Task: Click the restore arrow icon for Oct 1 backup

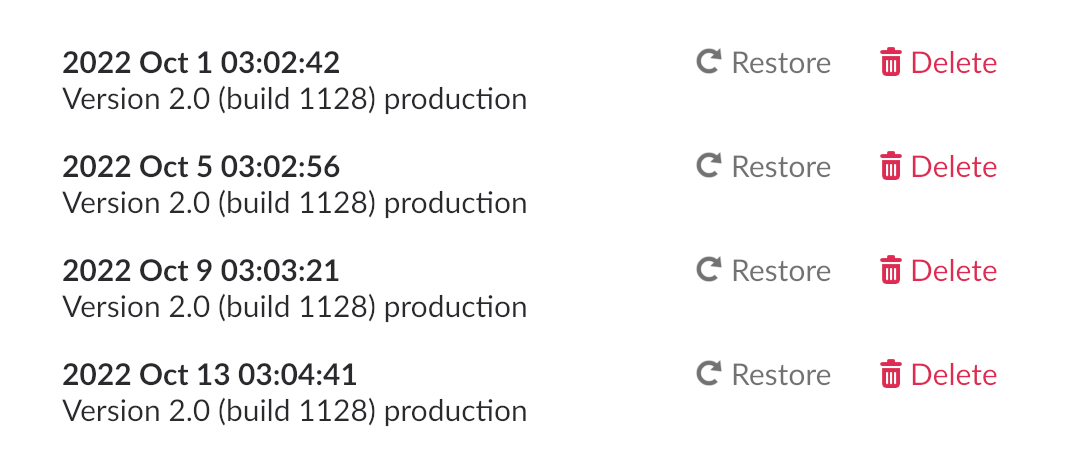Action: pyautogui.click(x=709, y=63)
